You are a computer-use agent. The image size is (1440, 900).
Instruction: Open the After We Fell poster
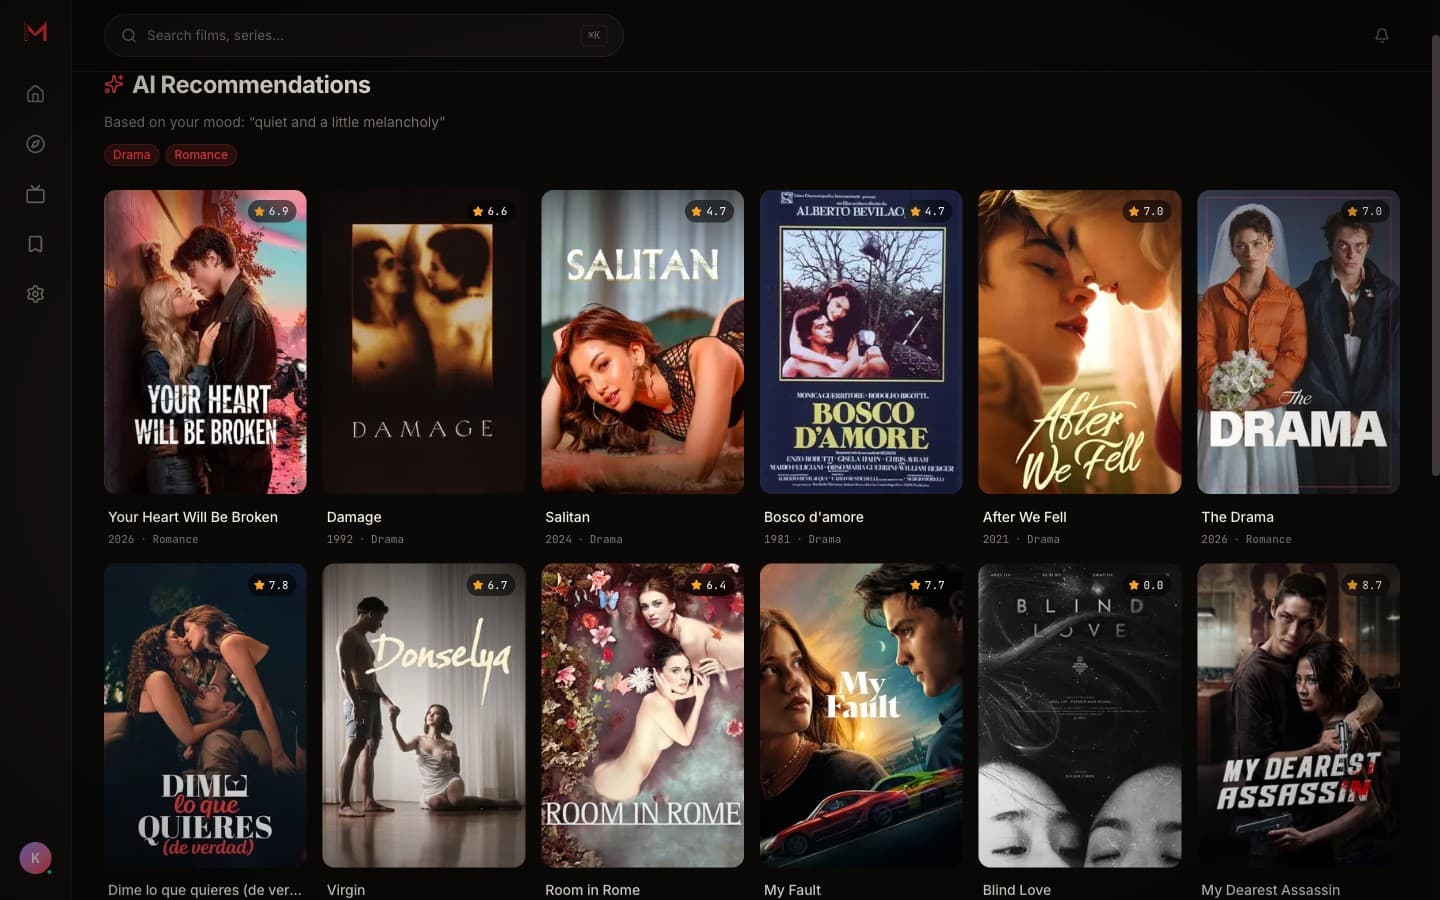(x=1080, y=342)
